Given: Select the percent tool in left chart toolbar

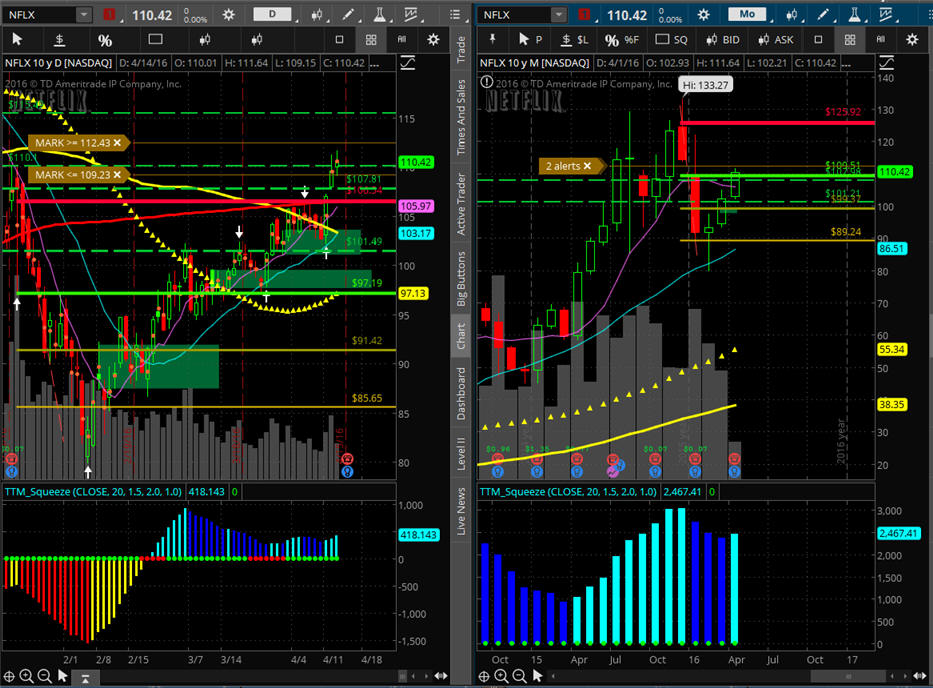Looking at the screenshot, I should 105,40.
